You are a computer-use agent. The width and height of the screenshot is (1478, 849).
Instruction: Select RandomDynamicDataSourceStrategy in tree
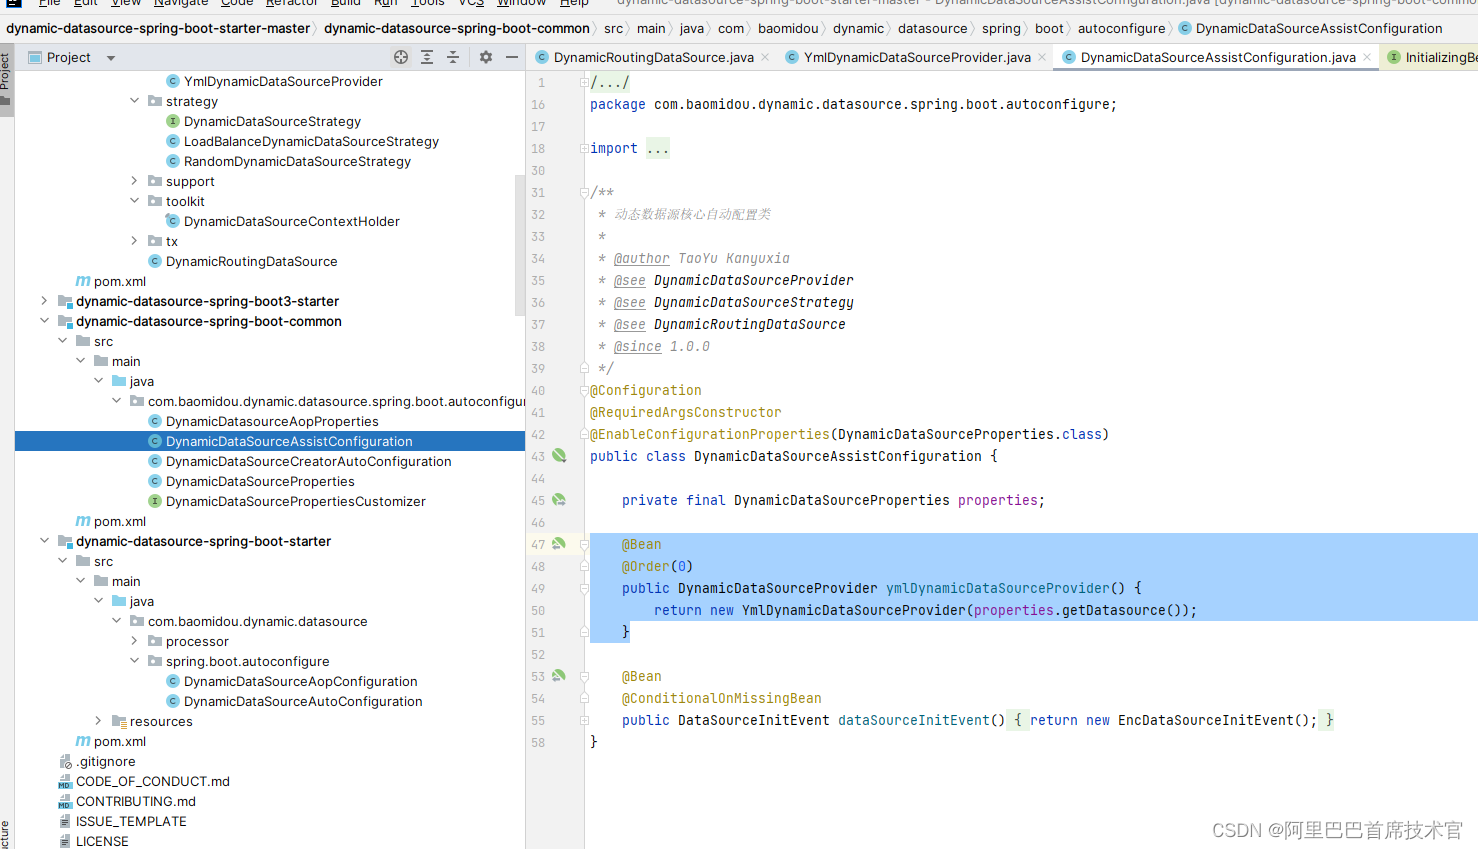297,161
